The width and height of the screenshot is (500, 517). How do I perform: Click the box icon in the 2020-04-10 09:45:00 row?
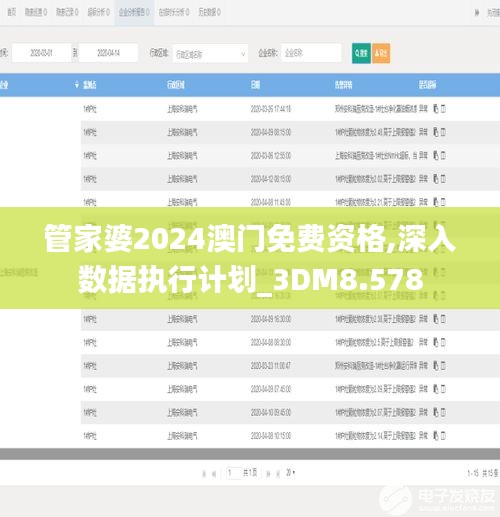pos(443,412)
